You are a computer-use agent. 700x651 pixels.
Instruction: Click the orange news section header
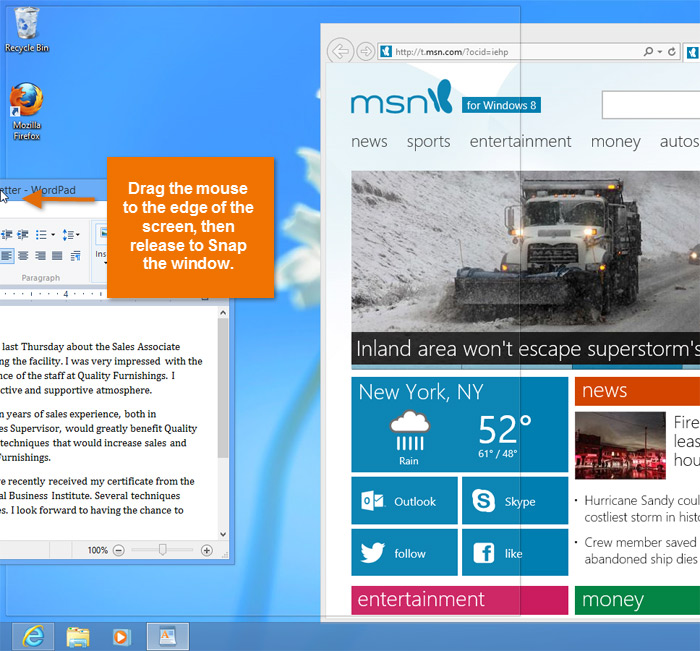(x=637, y=391)
